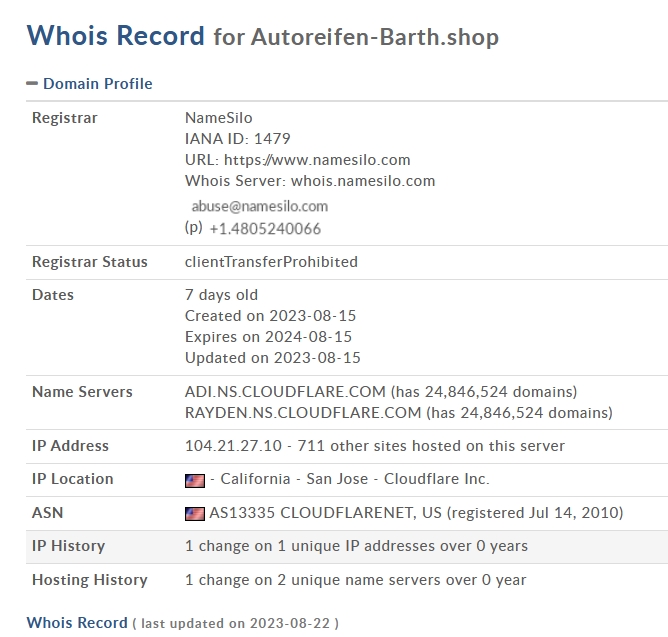Collapse the Domain Profile section

coord(32,84)
